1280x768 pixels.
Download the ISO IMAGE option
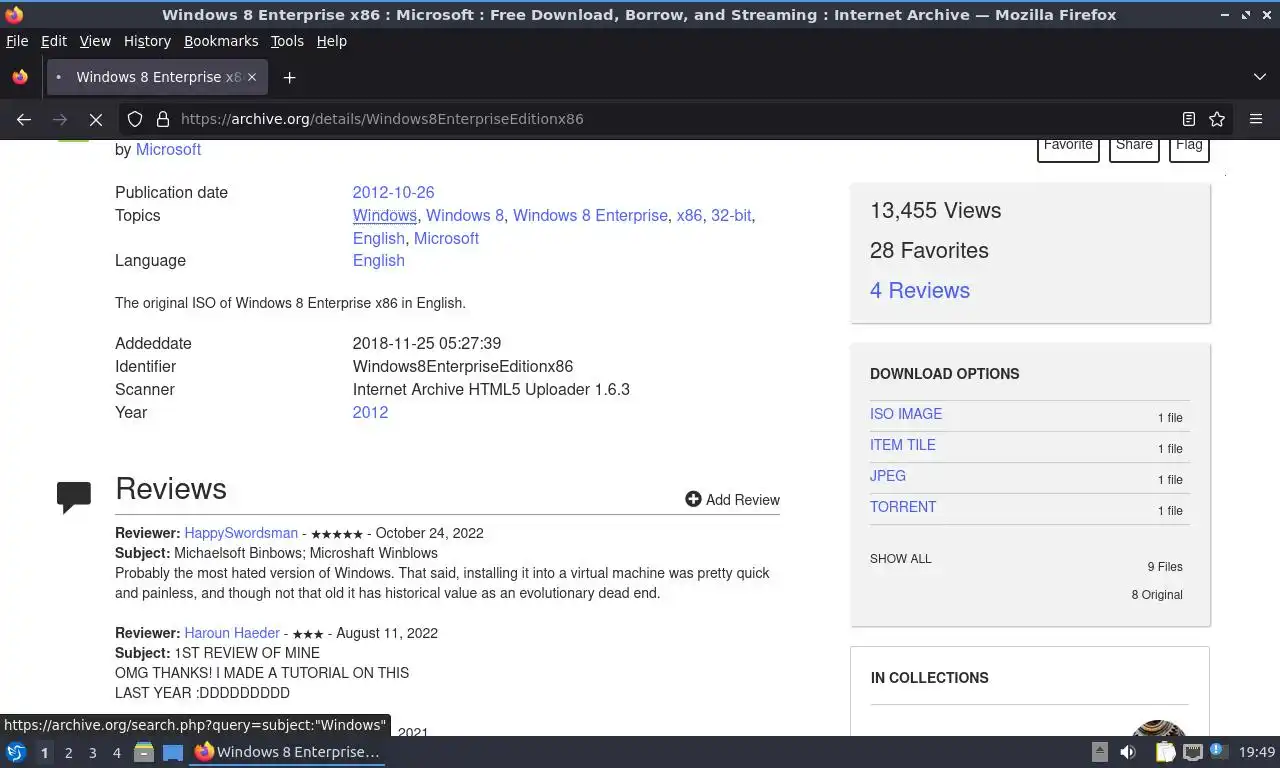tap(906, 414)
